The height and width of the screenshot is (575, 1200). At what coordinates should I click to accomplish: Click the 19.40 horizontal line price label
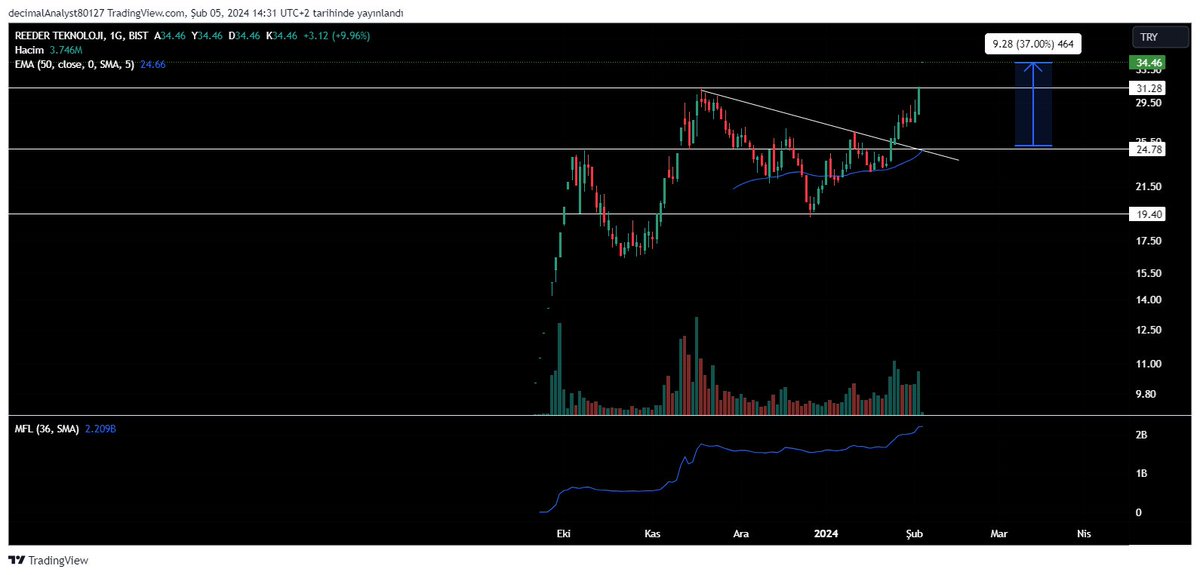[x=1147, y=214]
